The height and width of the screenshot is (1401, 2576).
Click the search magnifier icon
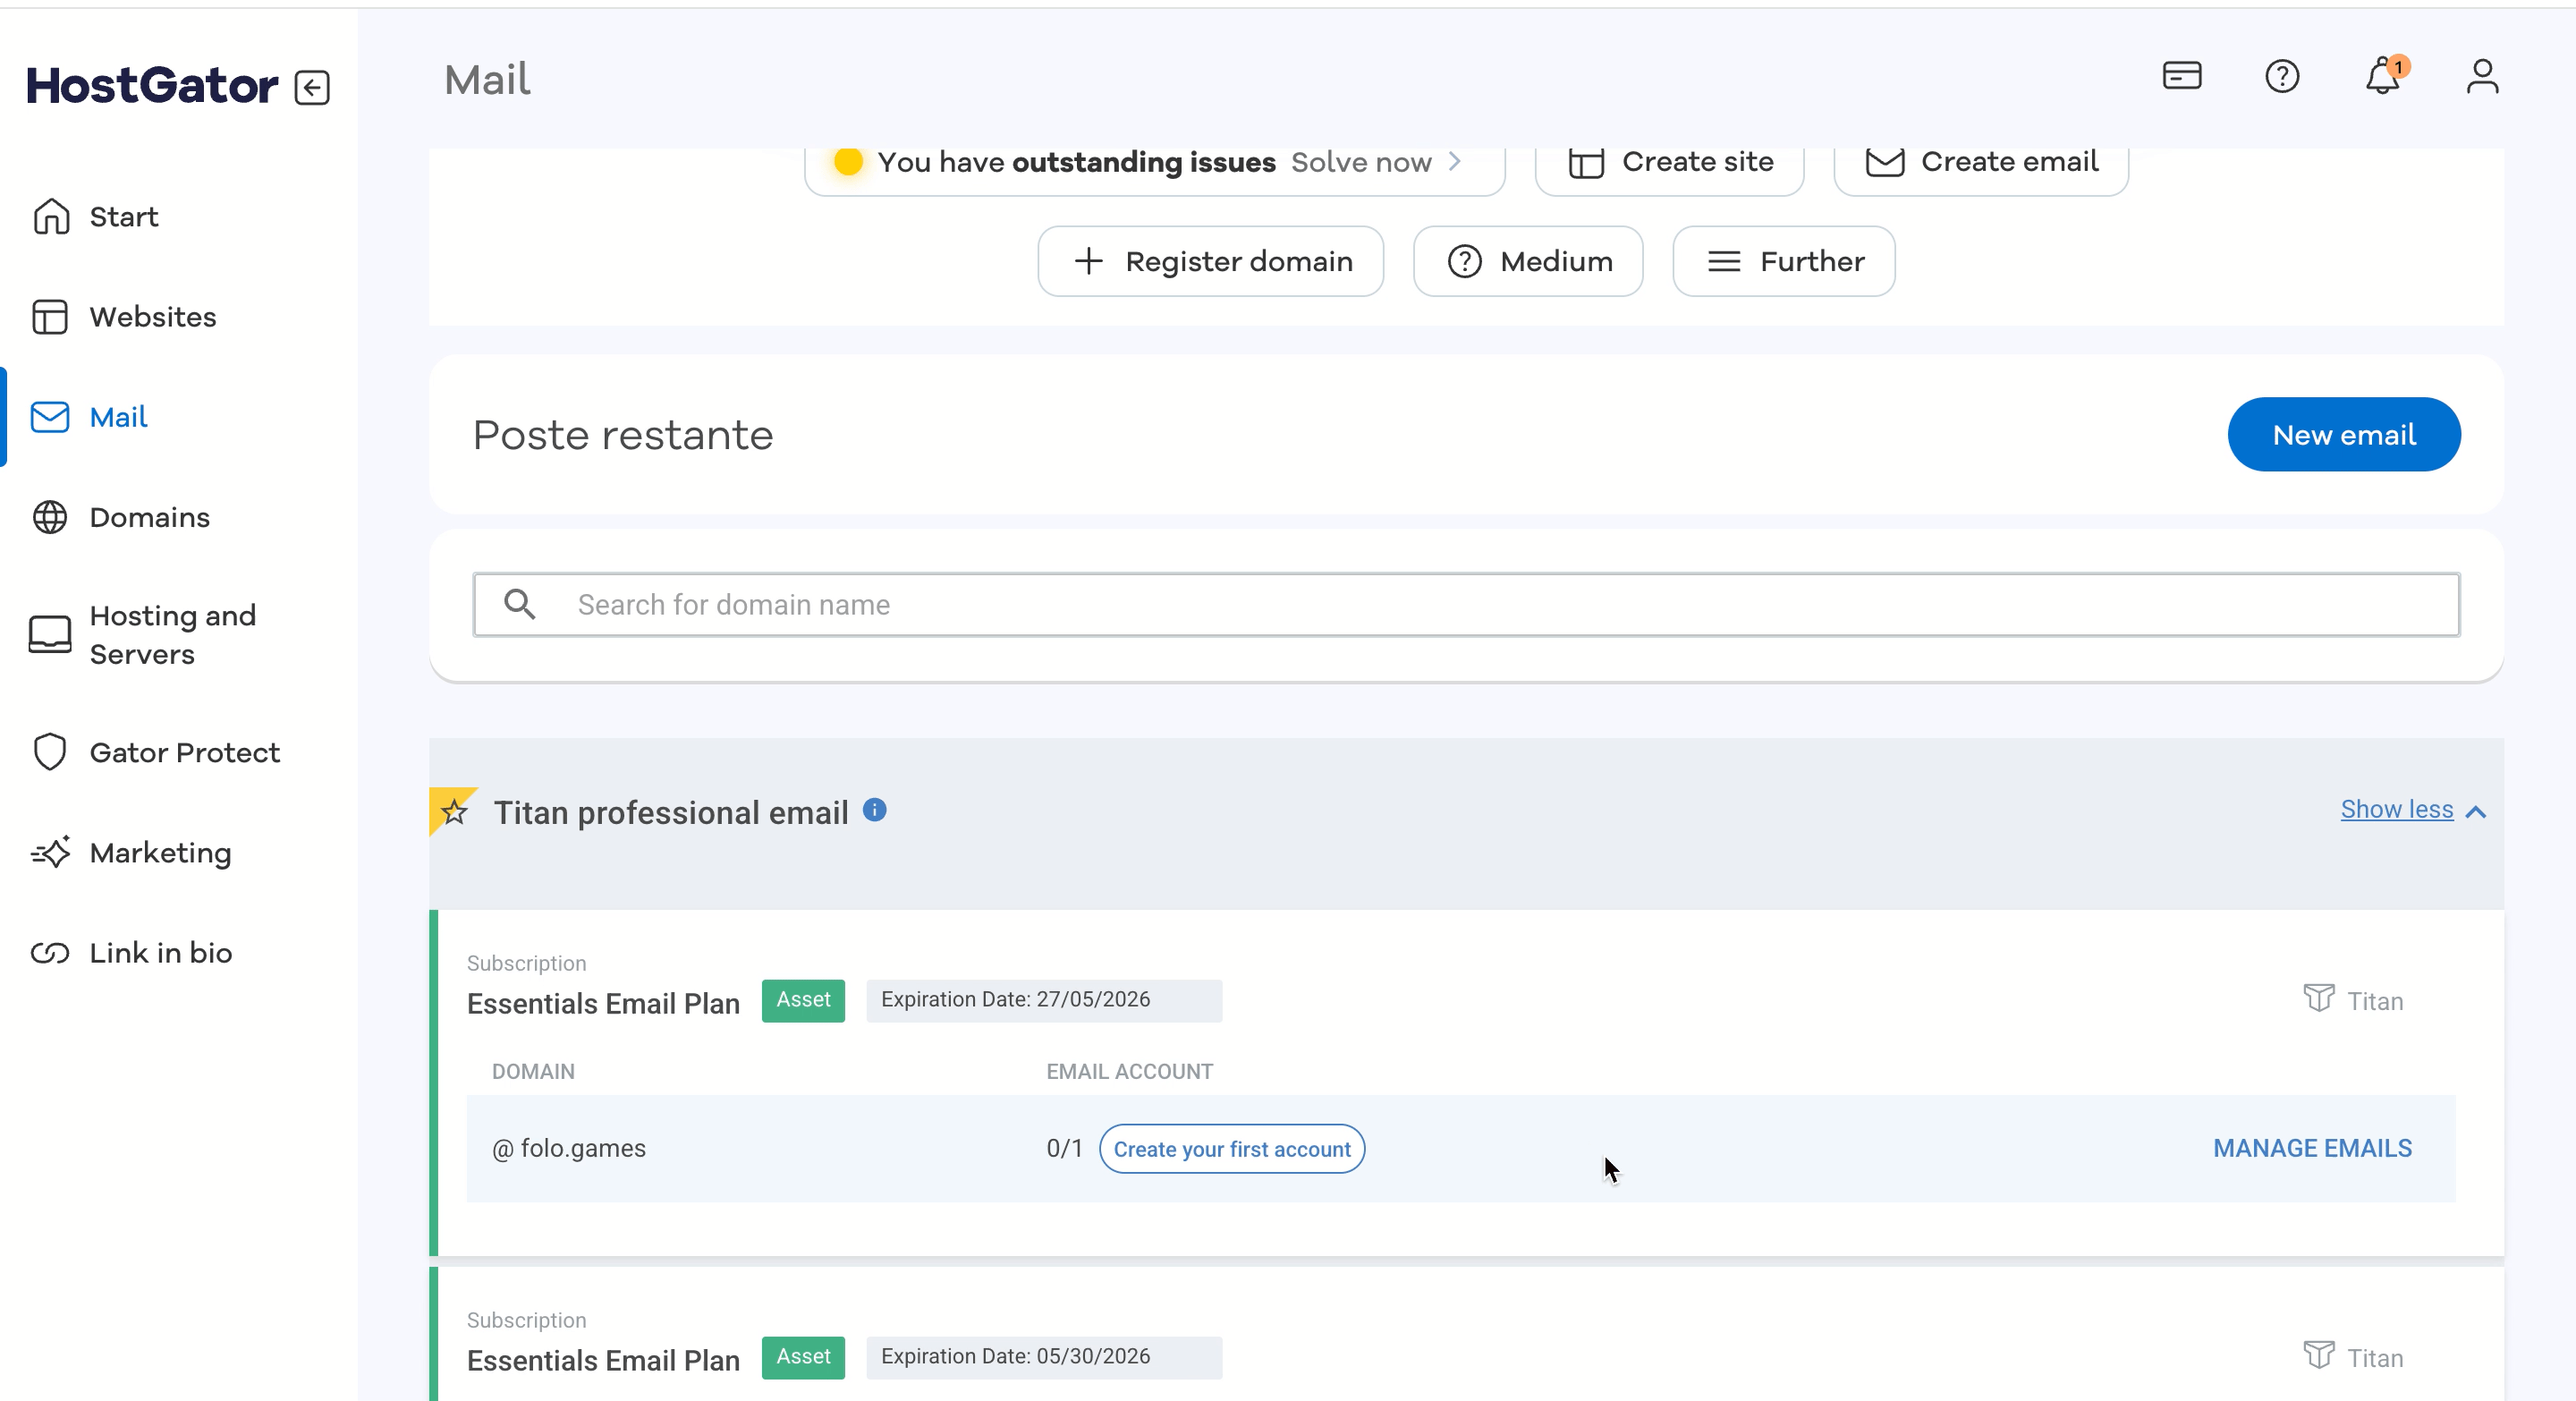tap(519, 604)
